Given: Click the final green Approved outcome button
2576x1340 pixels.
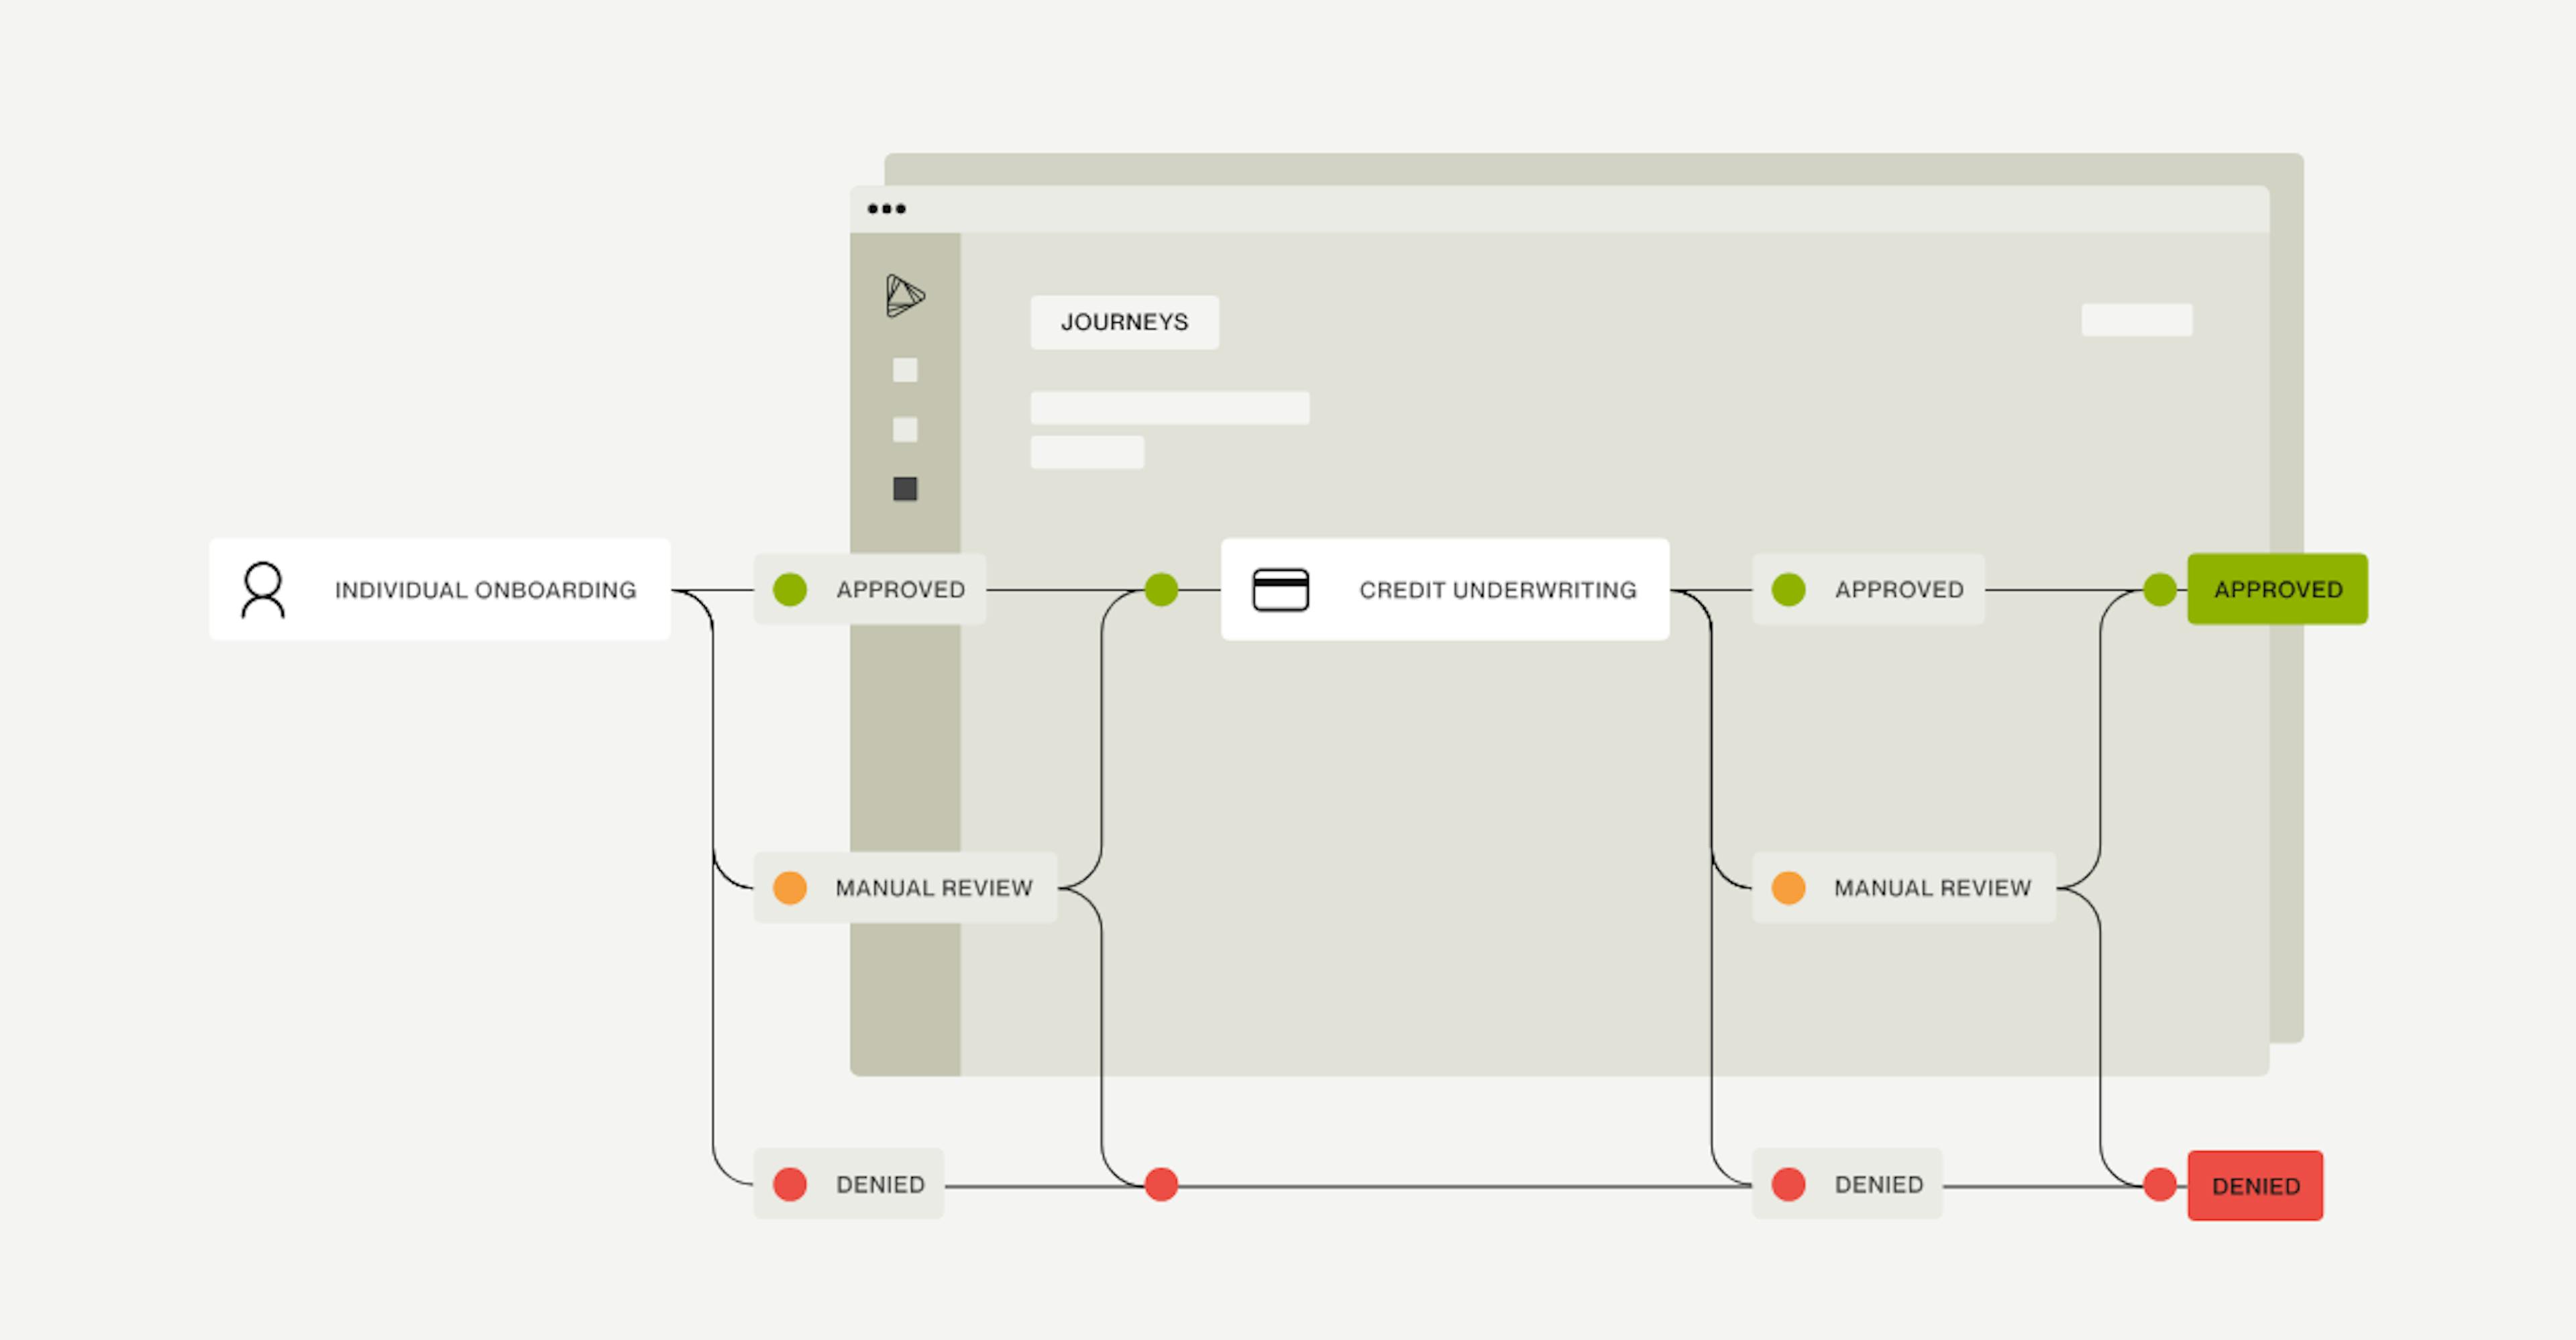Looking at the screenshot, I should pyautogui.click(x=2277, y=589).
